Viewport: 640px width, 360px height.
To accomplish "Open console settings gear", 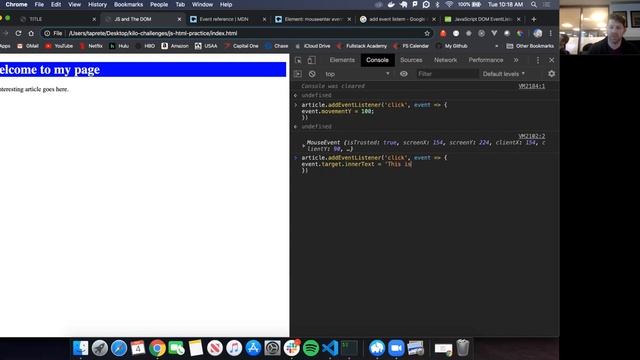I will 551,74.
